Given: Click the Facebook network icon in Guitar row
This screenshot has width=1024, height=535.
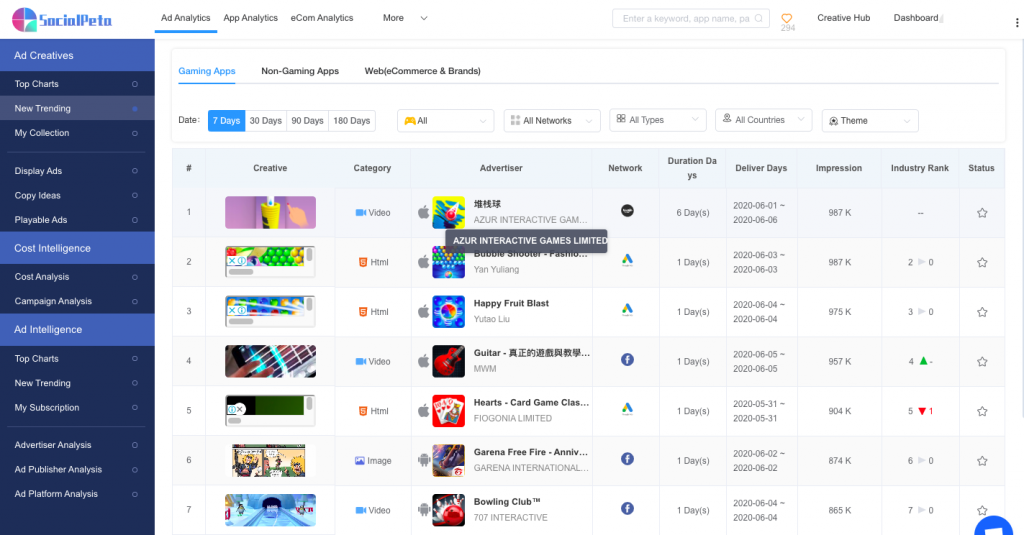Looking at the screenshot, I should click(627, 359).
